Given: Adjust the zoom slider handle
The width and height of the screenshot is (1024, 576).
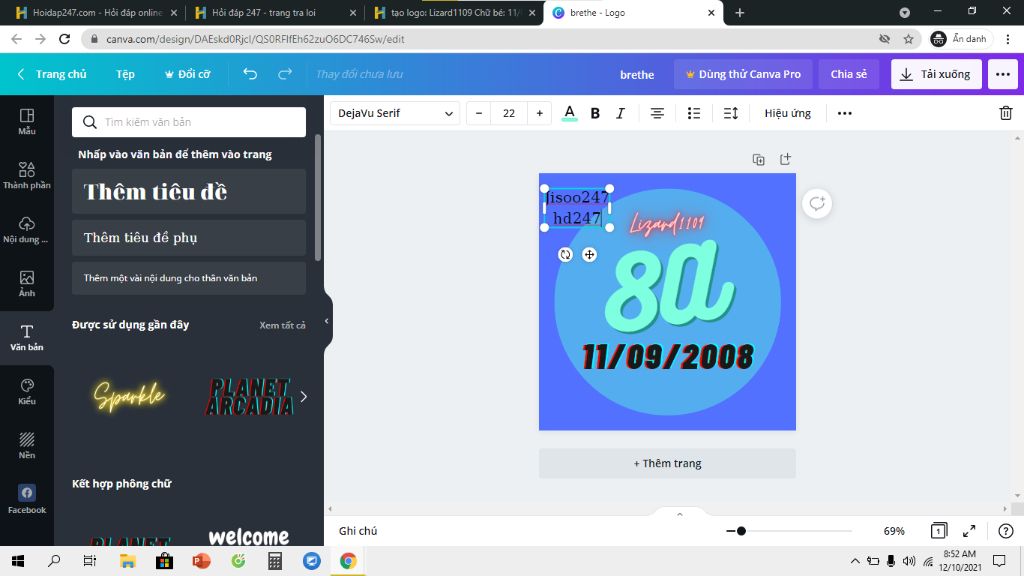Looking at the screenshot, I should (741, 531).
